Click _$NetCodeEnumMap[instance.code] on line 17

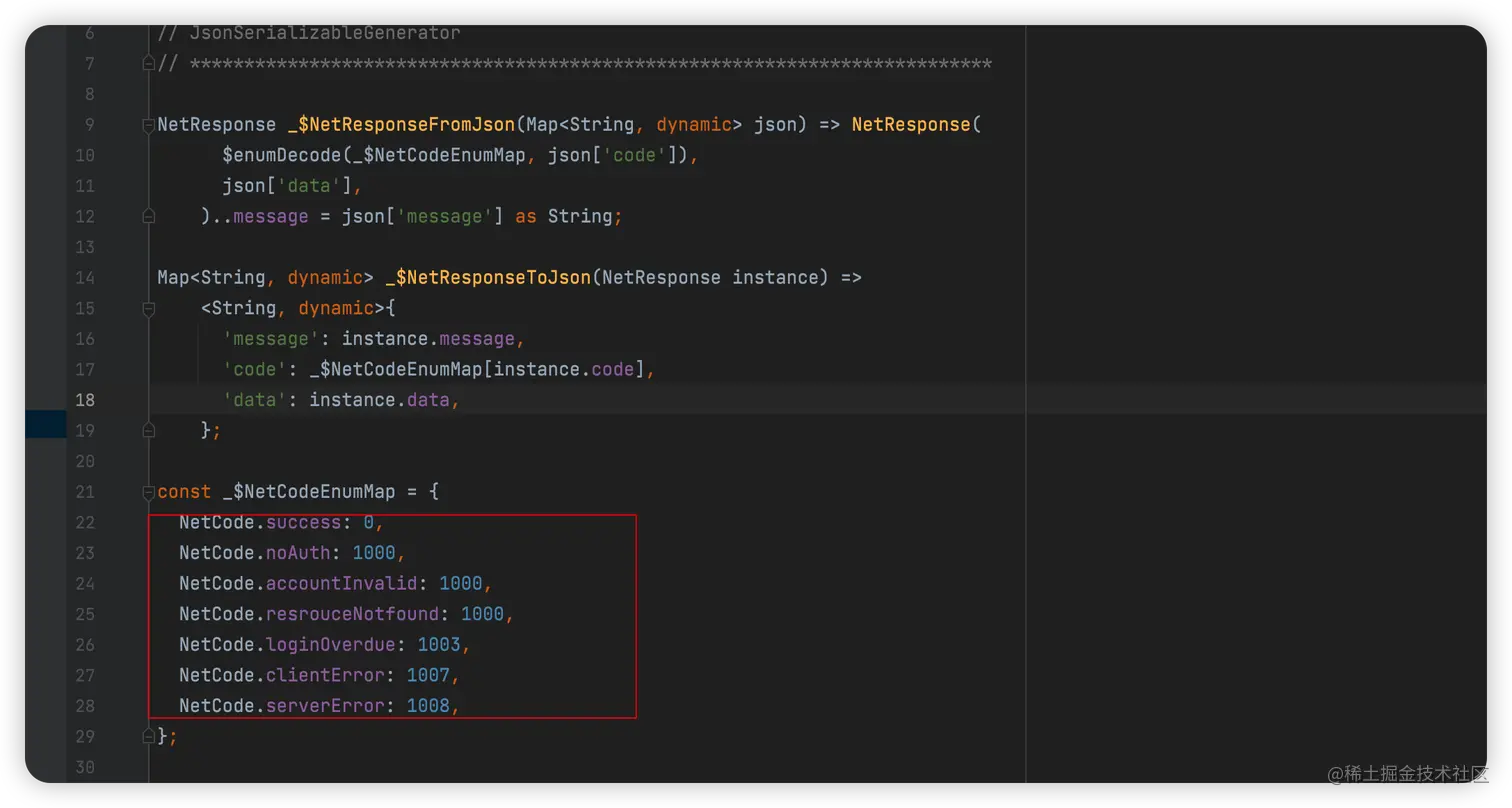477,369
